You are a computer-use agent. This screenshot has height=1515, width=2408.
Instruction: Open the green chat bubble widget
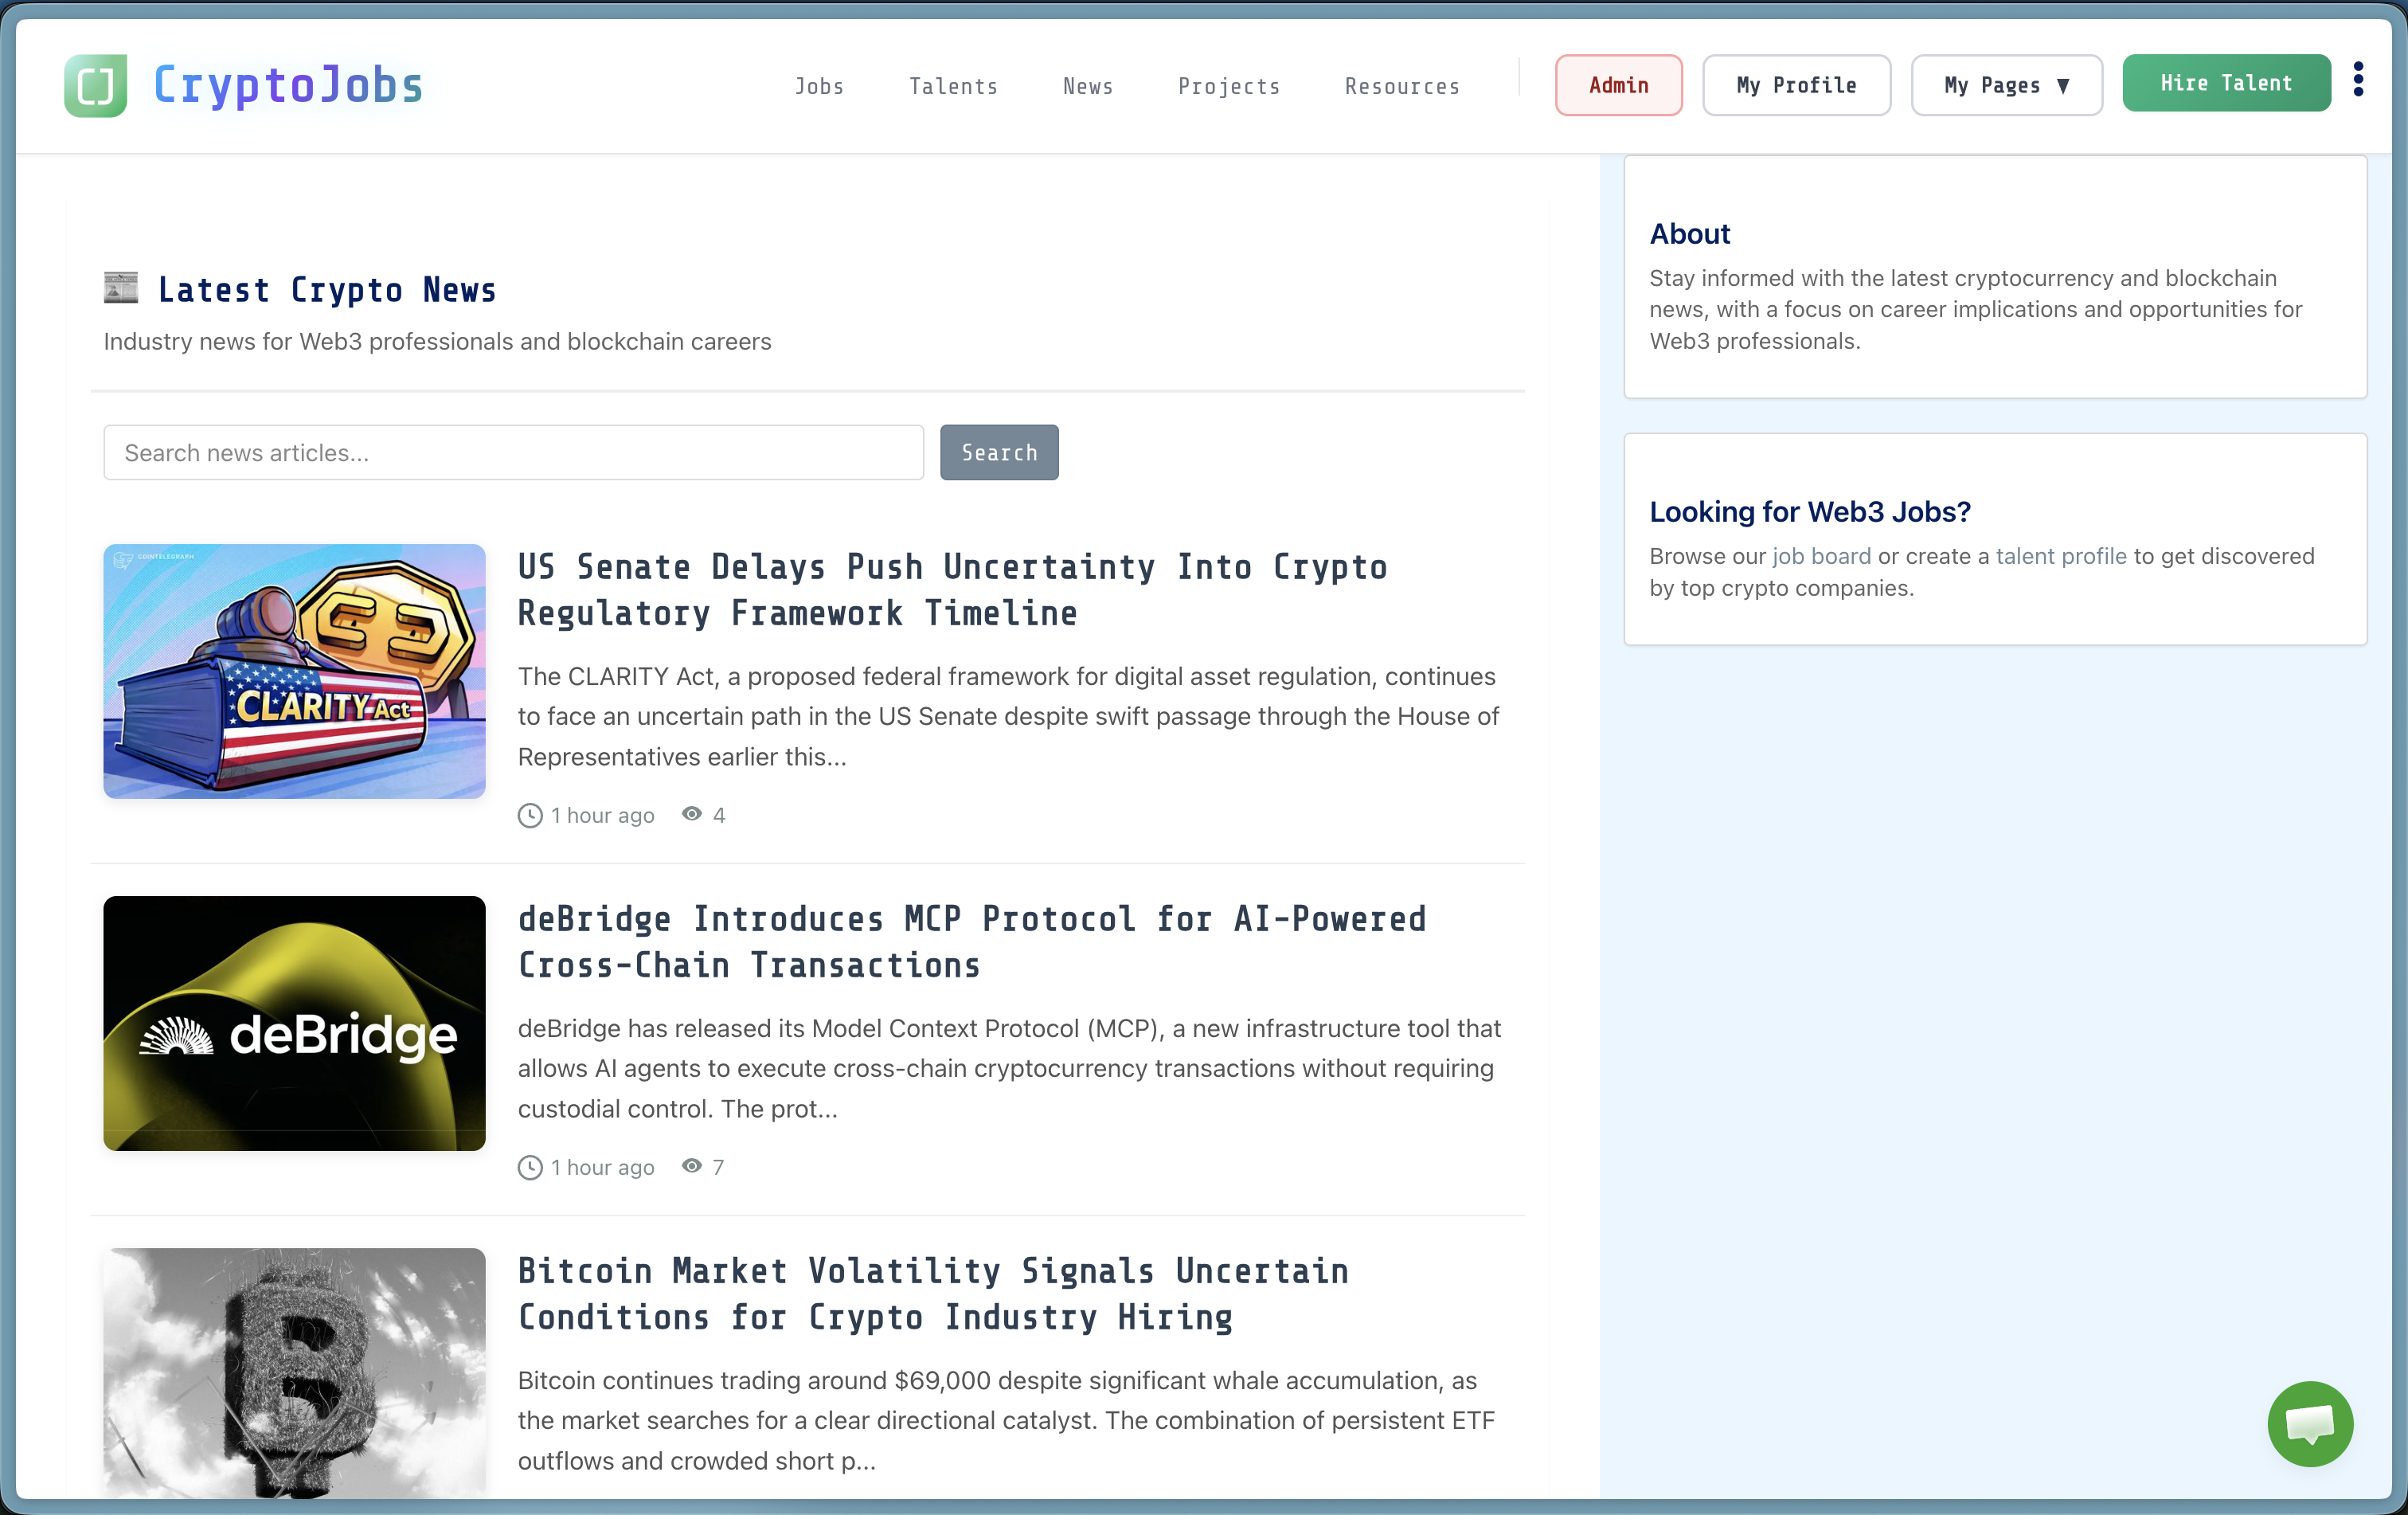[2310, 1424]
